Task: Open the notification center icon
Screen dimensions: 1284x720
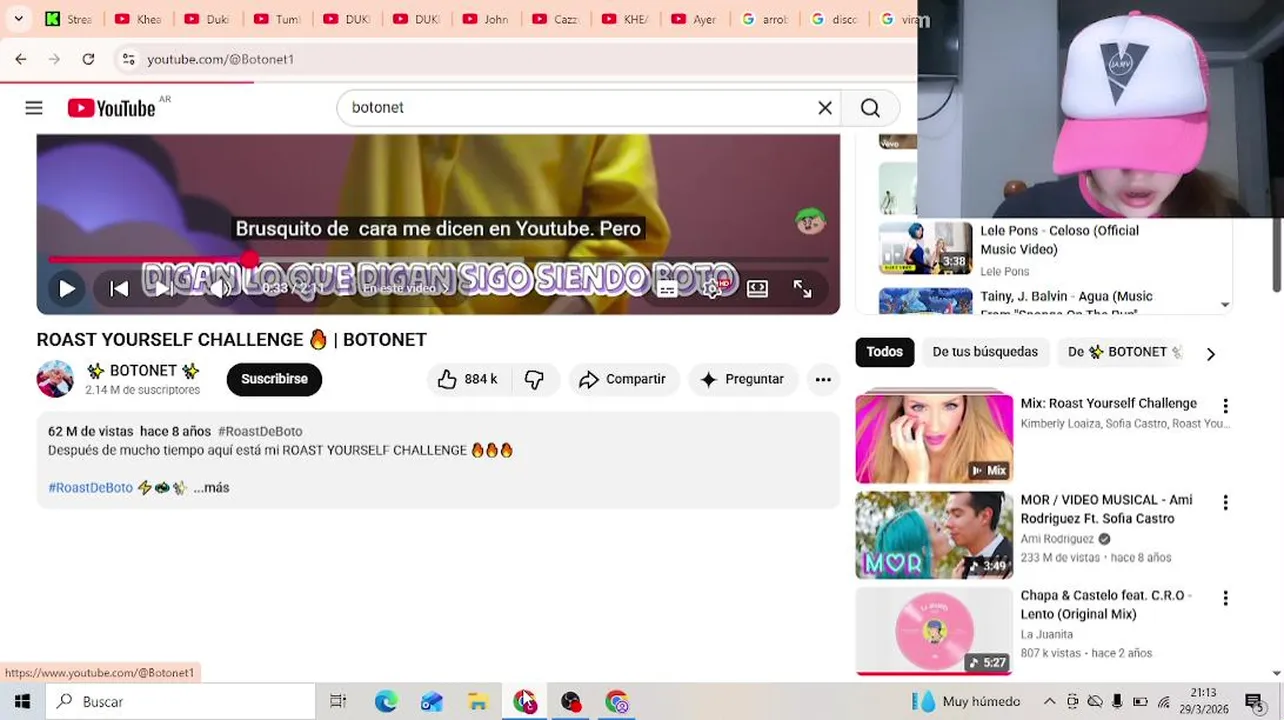Action: click(x=1254, y=702)
